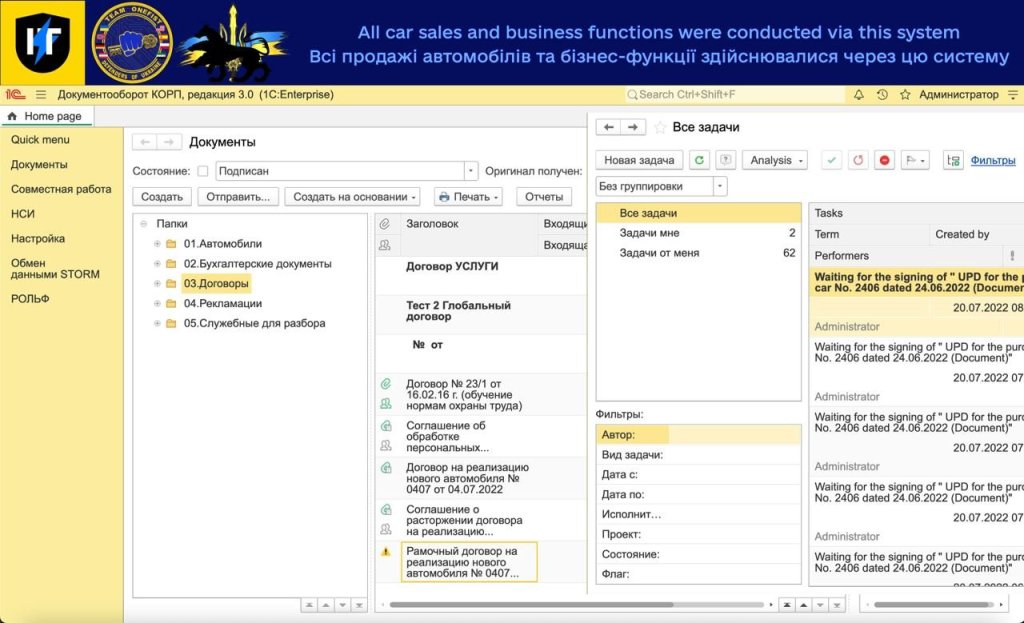Click the red circular redirect-arrow icon
The width and height of the screenshot is (1024, 623).
point(858,160)
